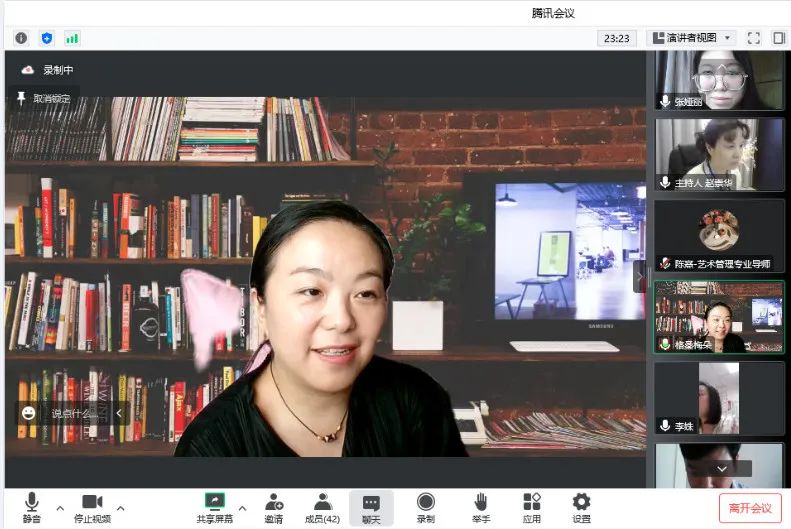Viewport: 791px width, 529px height.
Task: Mute microphone with the 静音 button
Action: click(31, 507)
